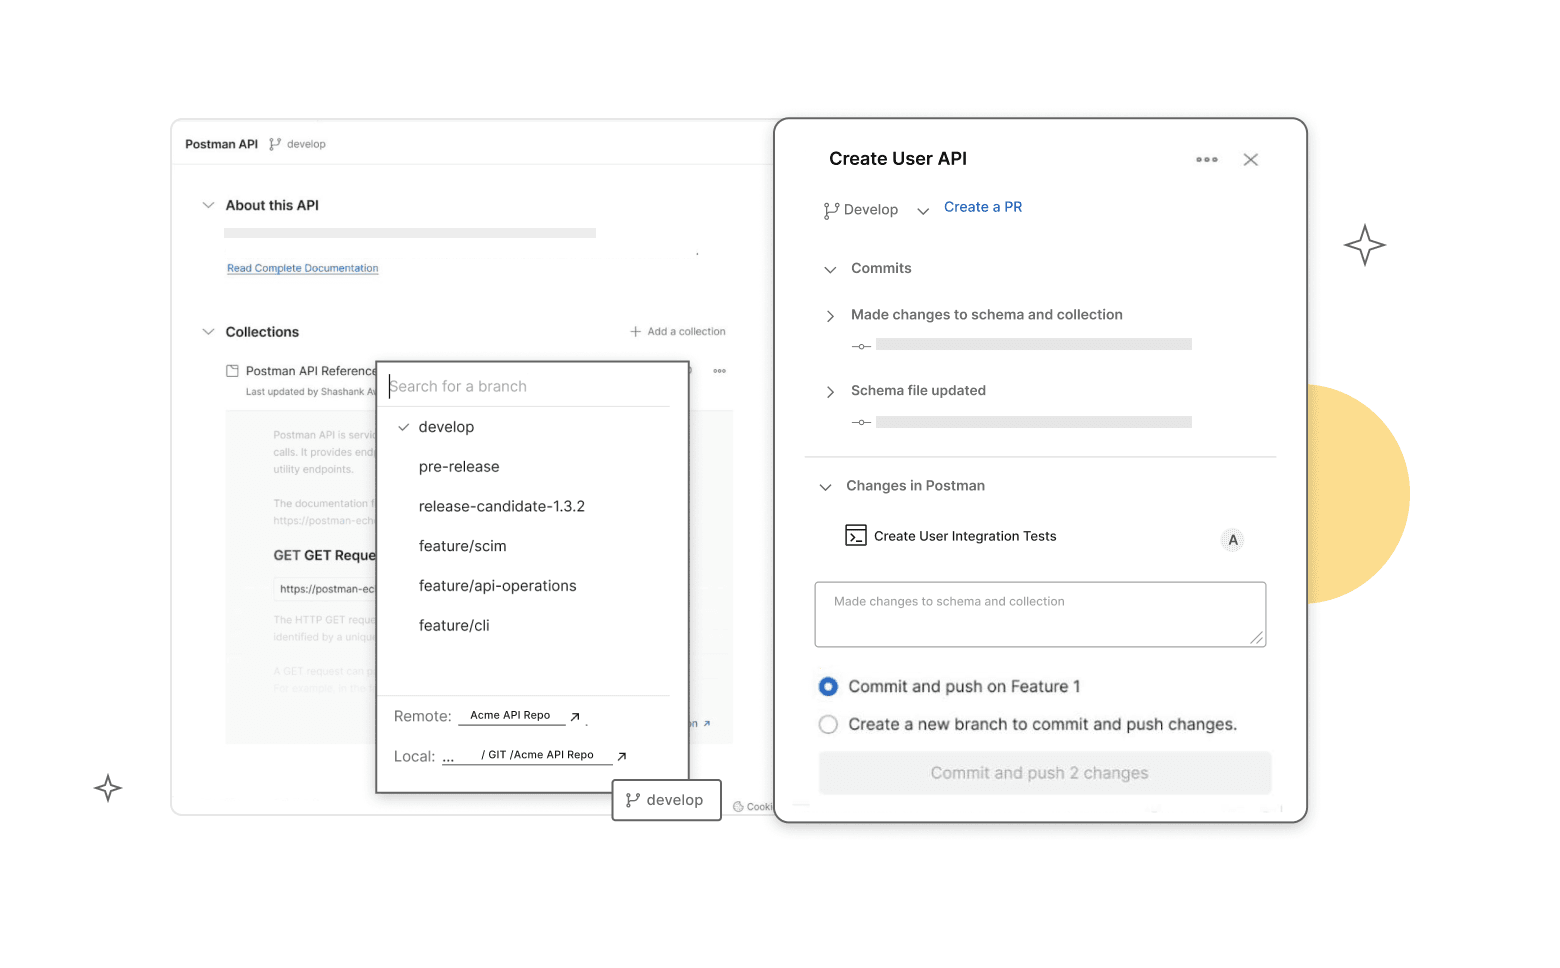Click the Add a collection button
The height and width of the screenshot is (968, 1560).
[x=678, y=331]
